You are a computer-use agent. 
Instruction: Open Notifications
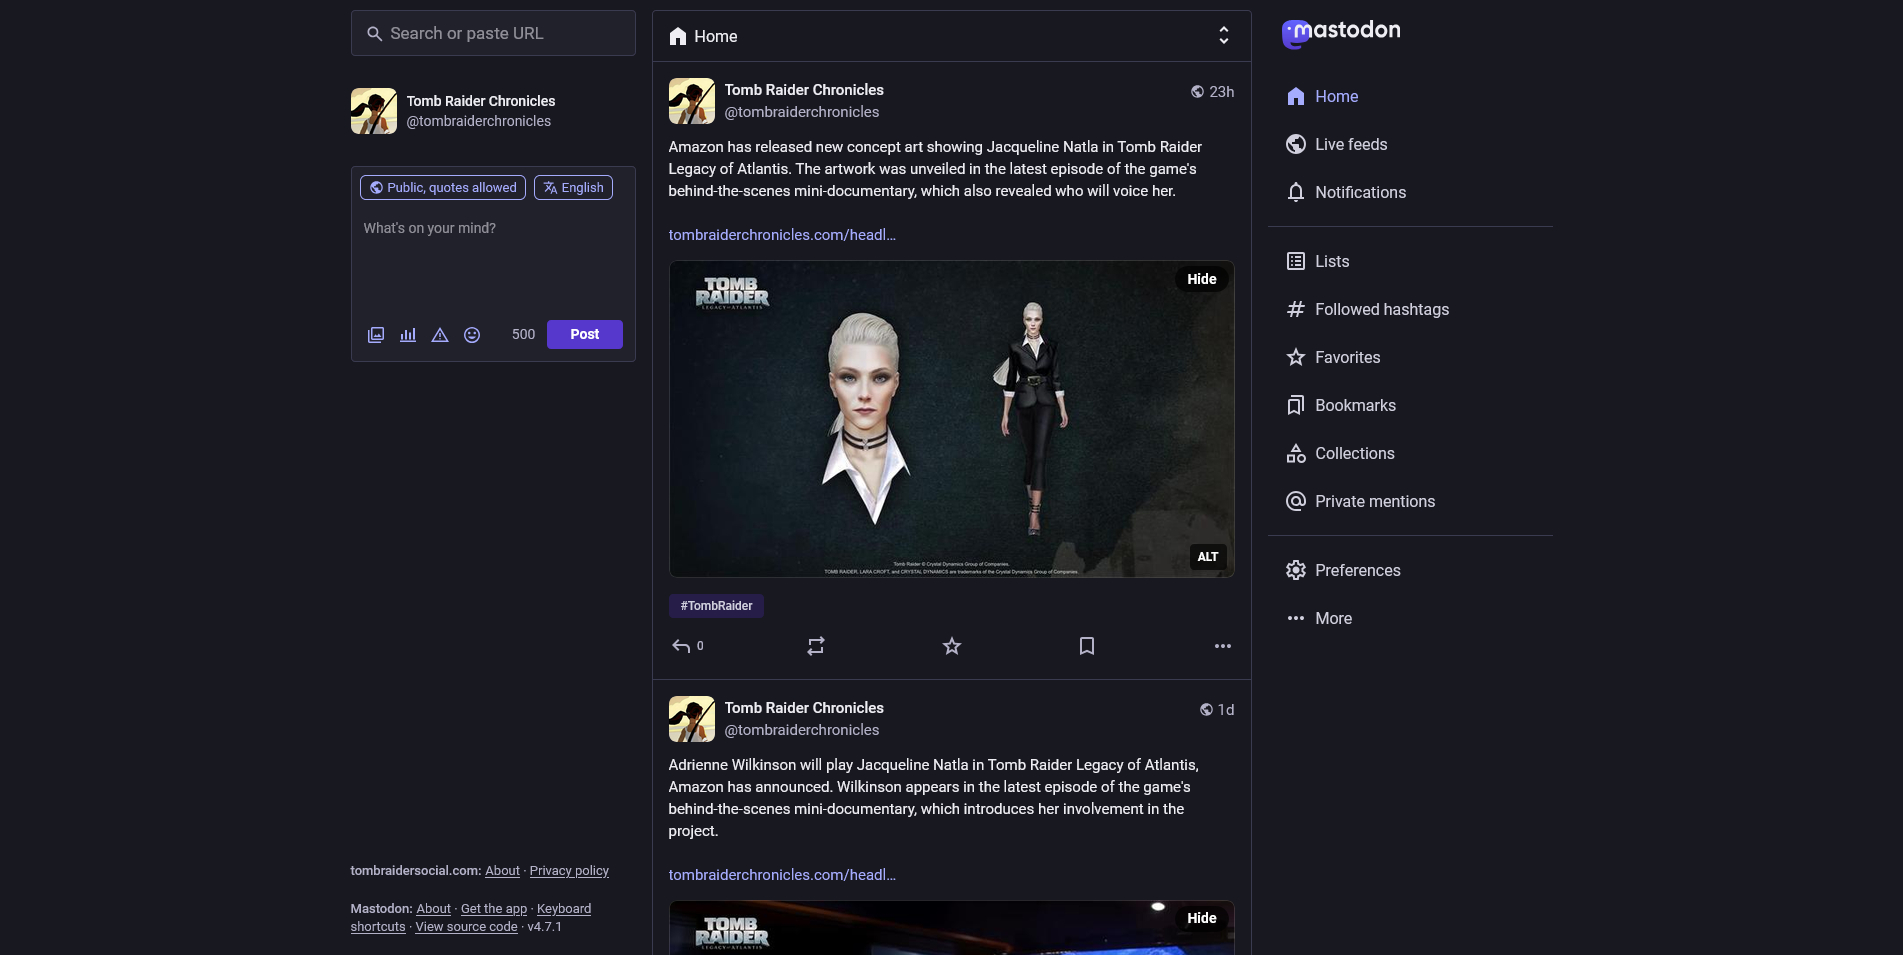click(x=1346, y=192)
